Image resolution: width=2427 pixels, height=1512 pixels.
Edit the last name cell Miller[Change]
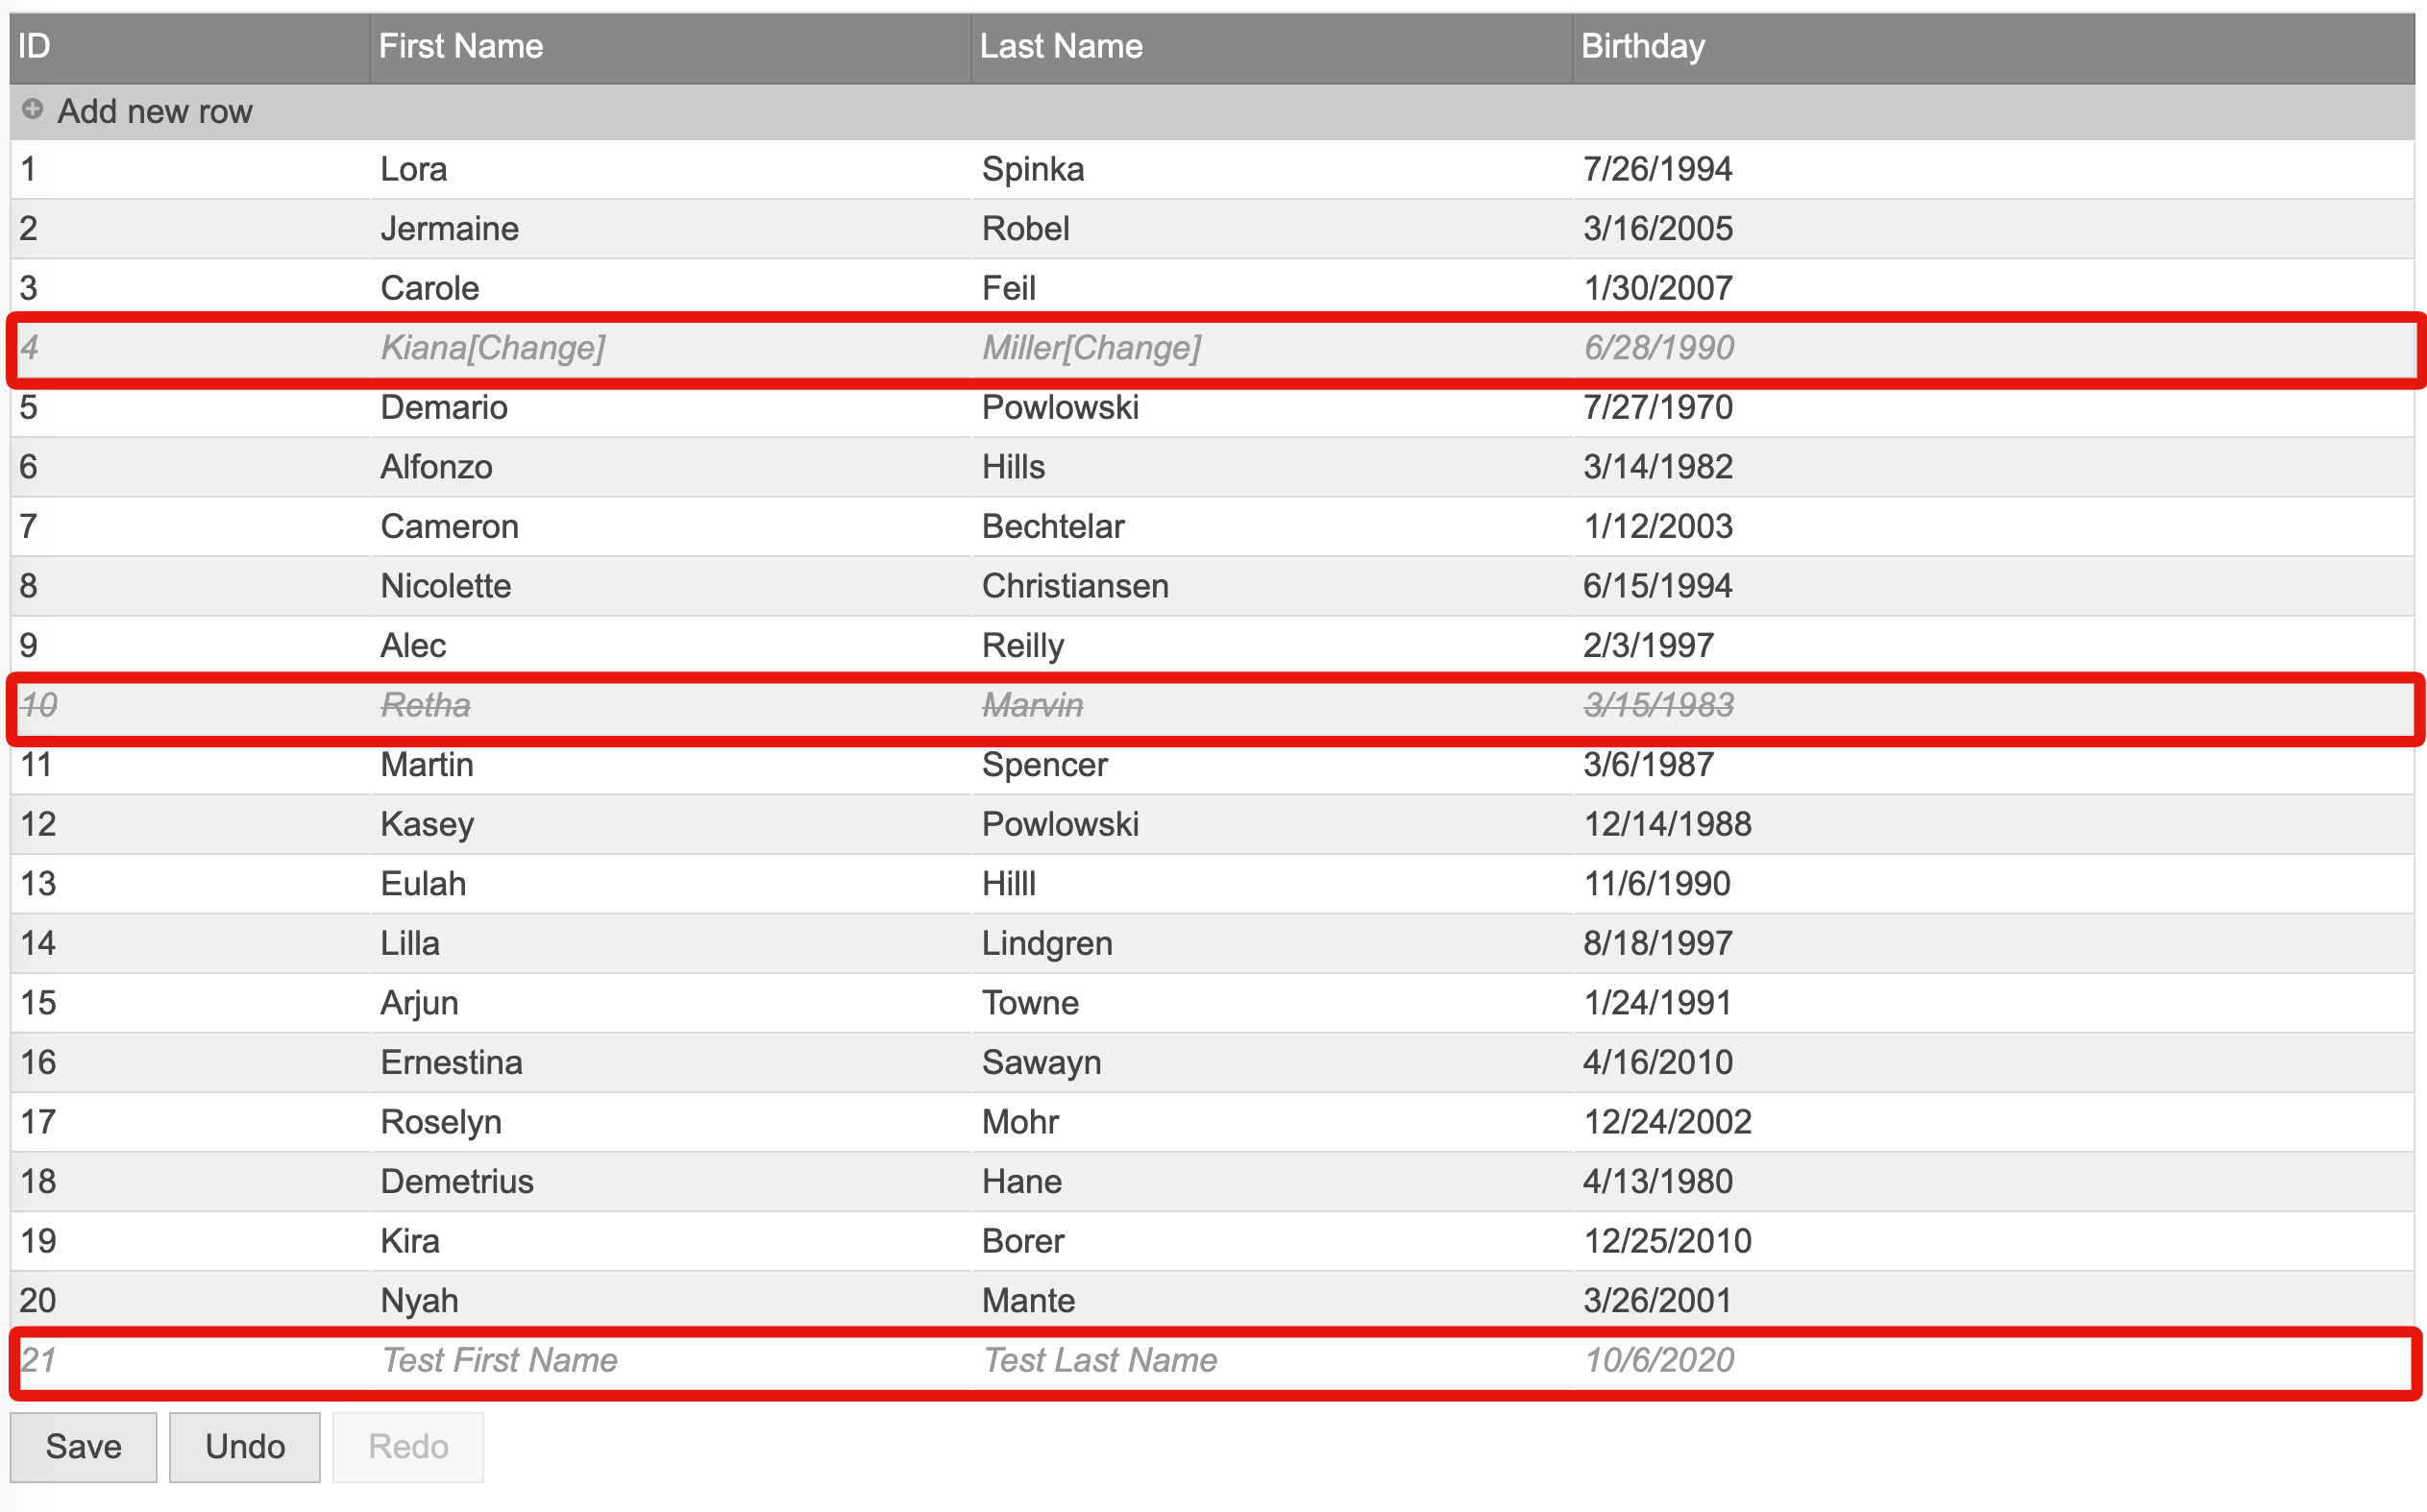[1091, 347]
